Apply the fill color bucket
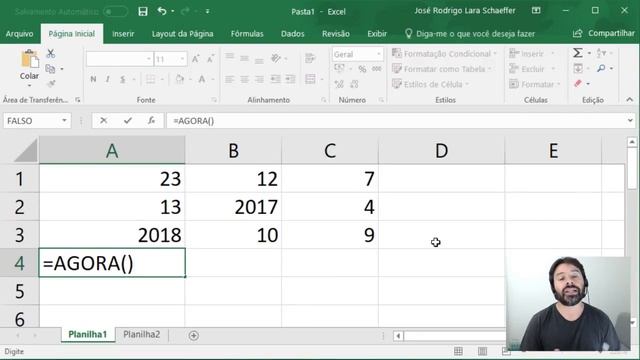 tap(179, 79)
